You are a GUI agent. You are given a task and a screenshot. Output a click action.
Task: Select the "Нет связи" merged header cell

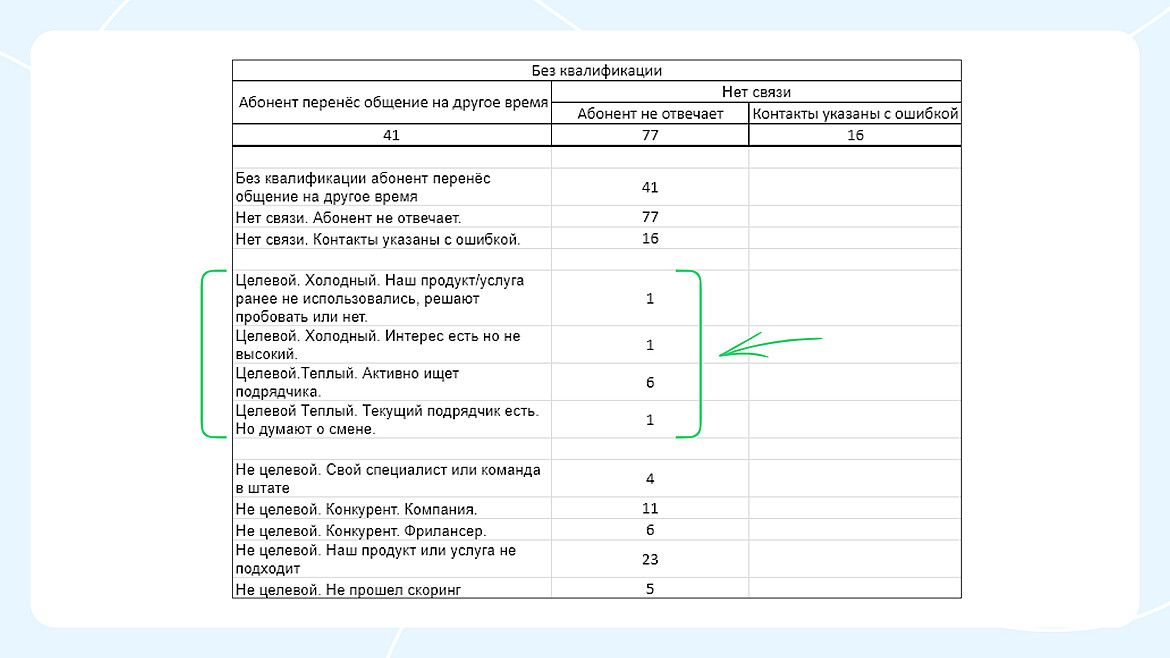pyautogui.click(x=756, y=92)
